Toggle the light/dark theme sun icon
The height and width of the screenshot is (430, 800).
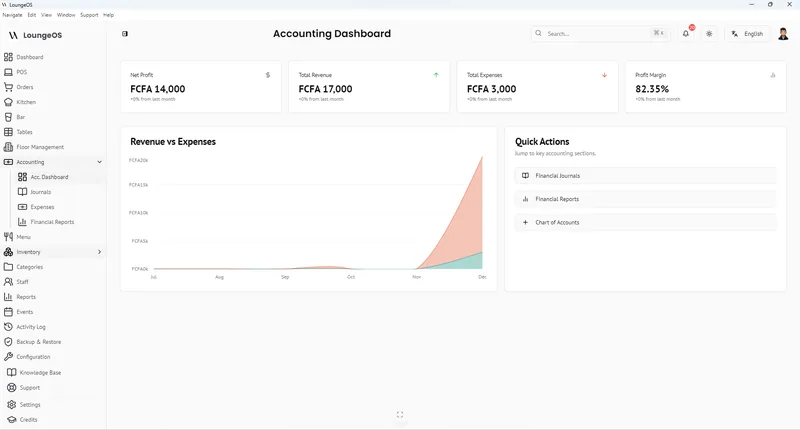click(709, 34)
